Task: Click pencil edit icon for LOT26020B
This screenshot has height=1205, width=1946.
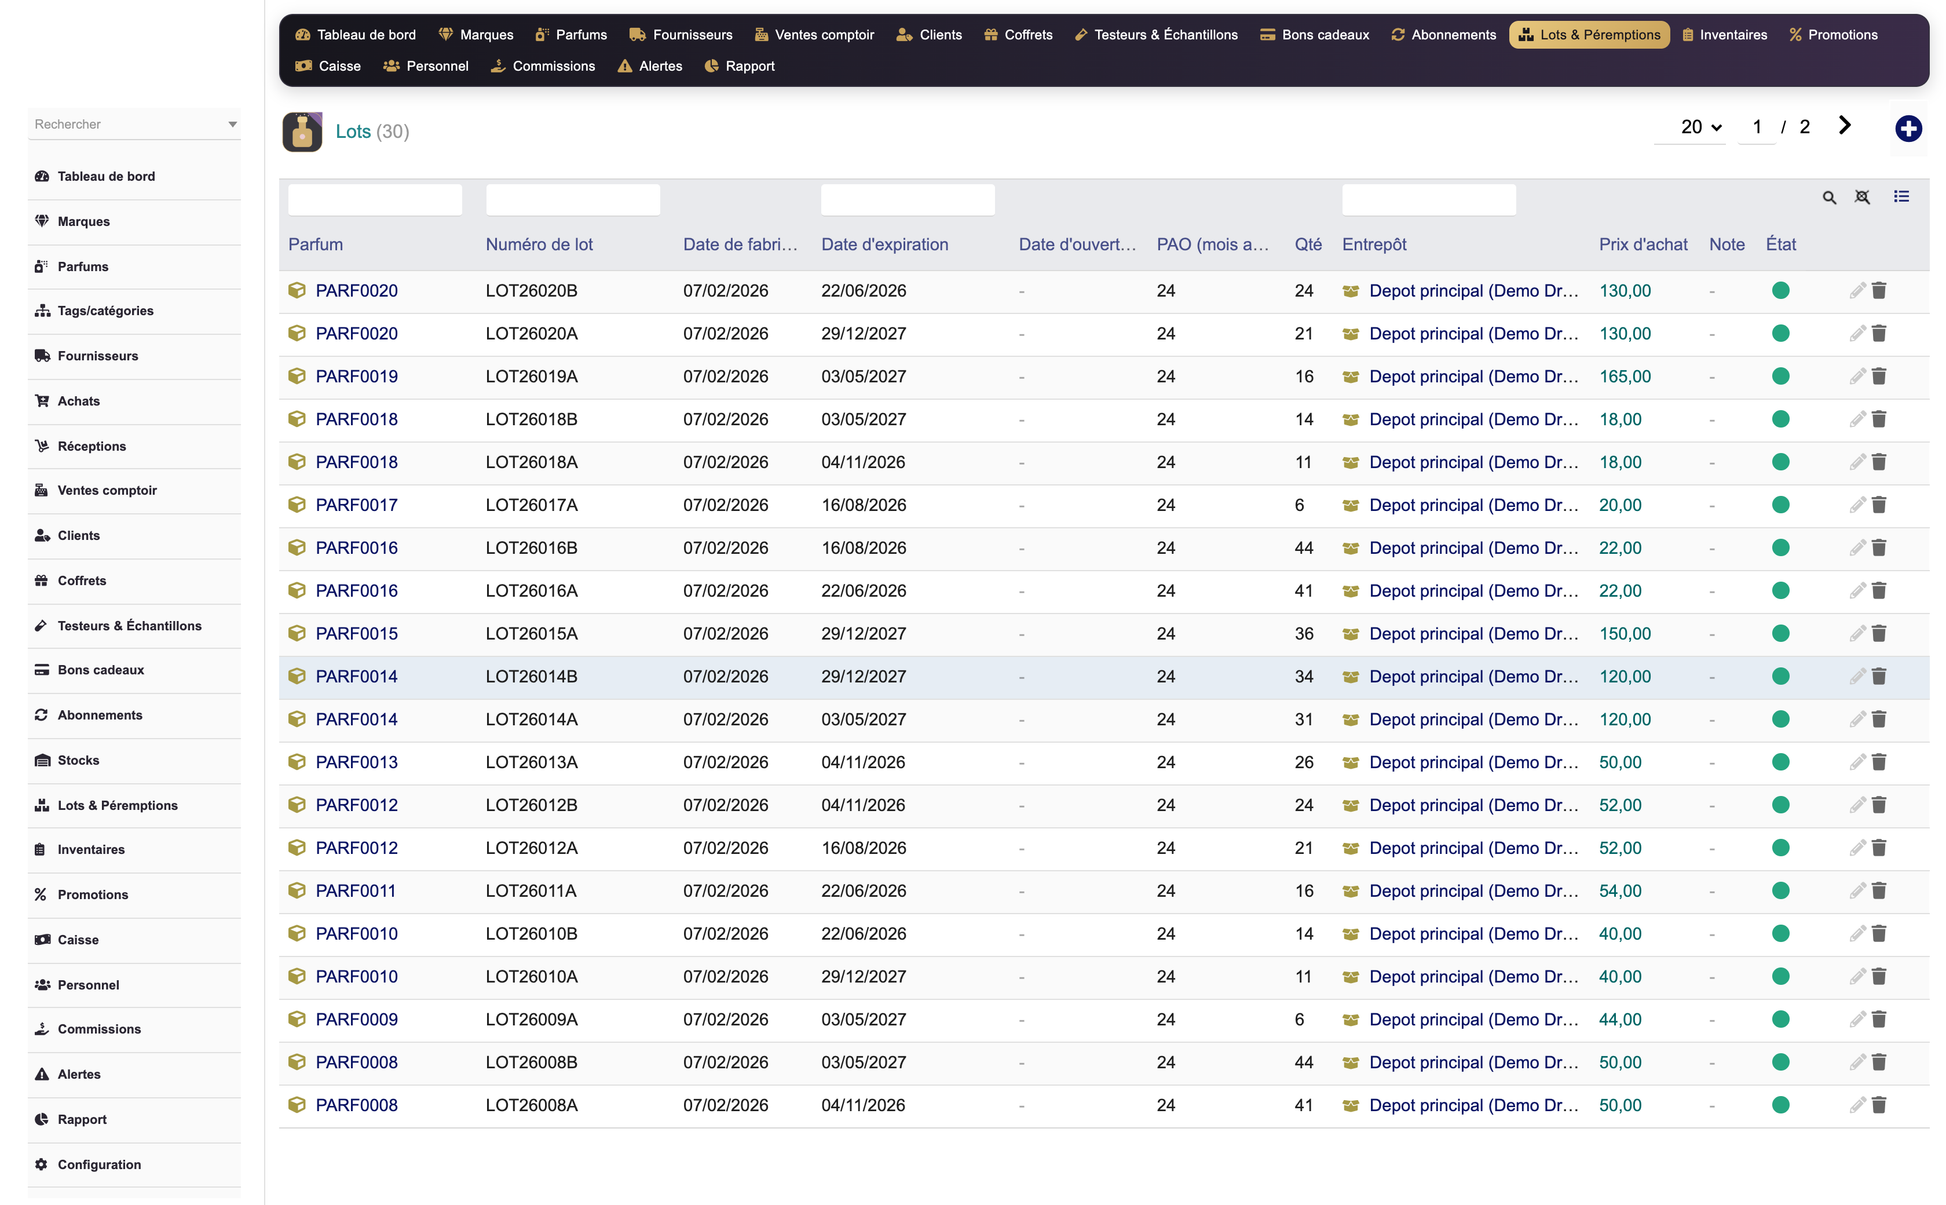Action: (1857, 291)
